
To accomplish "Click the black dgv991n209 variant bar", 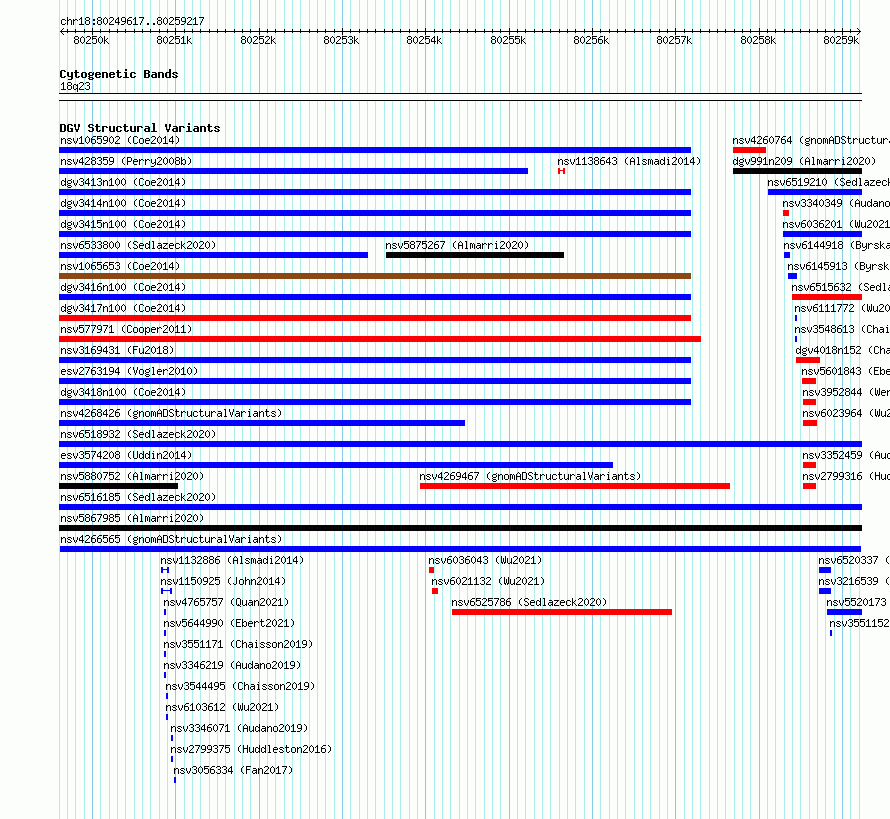I will [797, 171].
